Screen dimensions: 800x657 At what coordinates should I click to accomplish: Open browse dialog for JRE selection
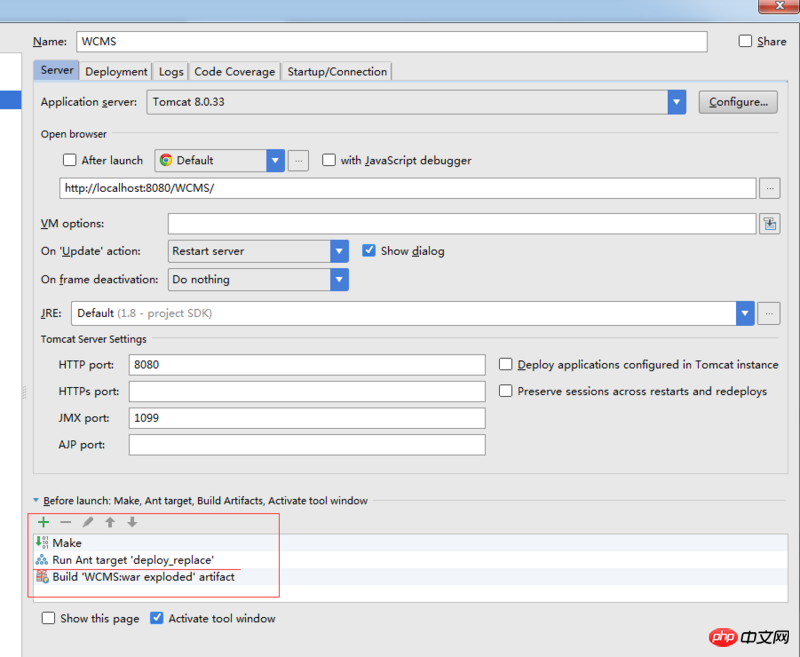(x=769, y=313)
